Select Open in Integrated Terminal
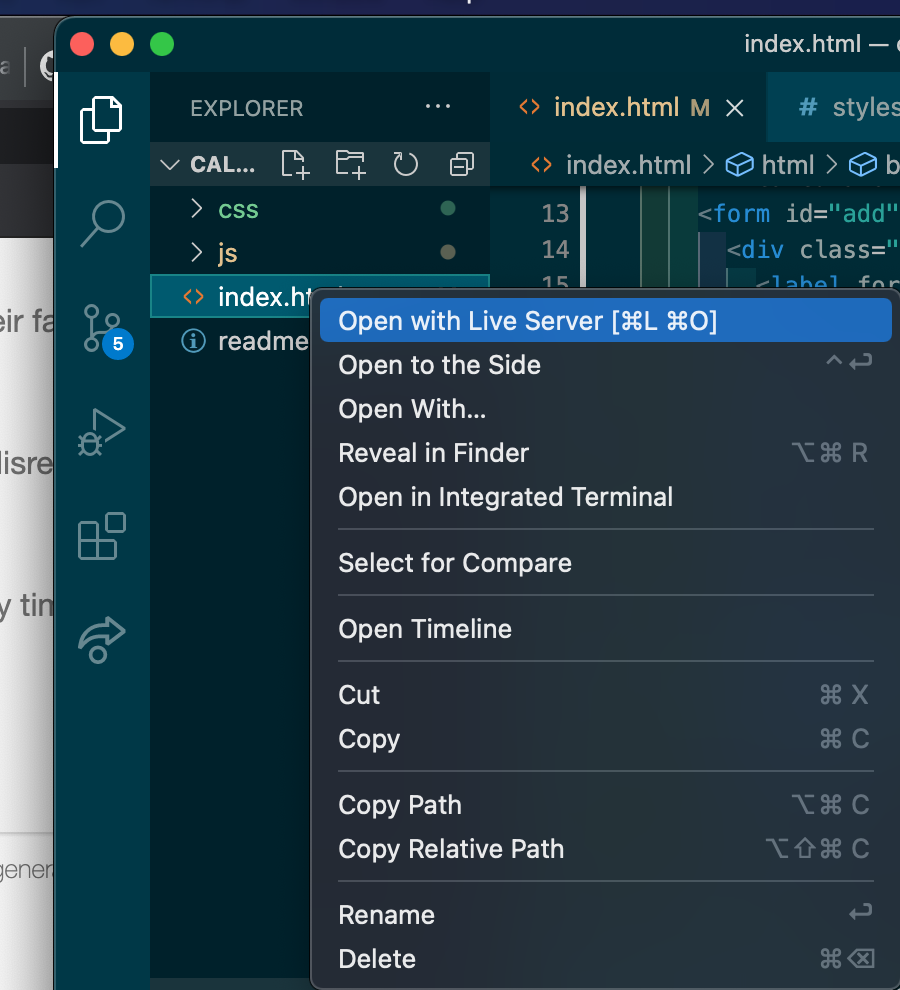Screen dimensions: 900x990 coord(506,497)
